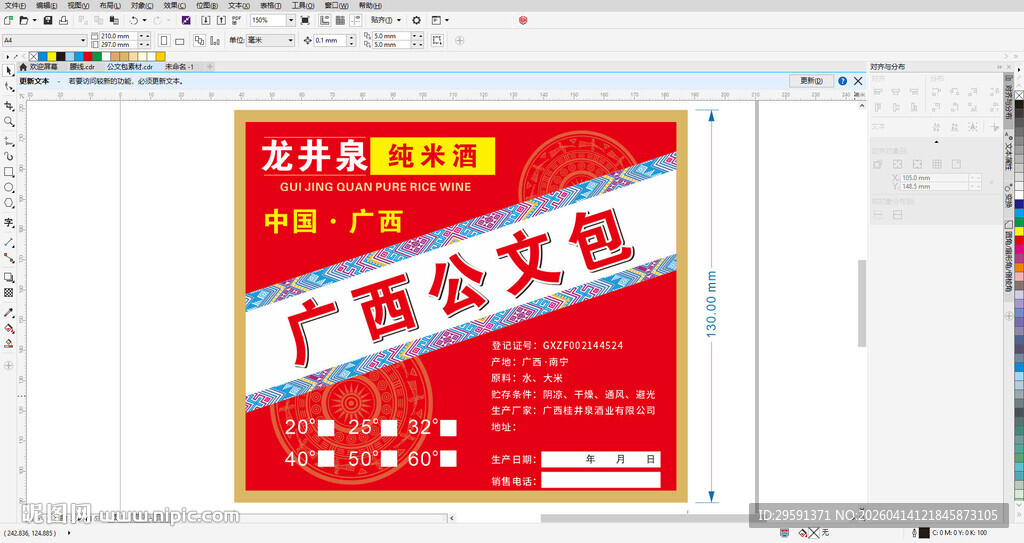Open the A4 page size dropdown
1024x543 pixels.
83,41
